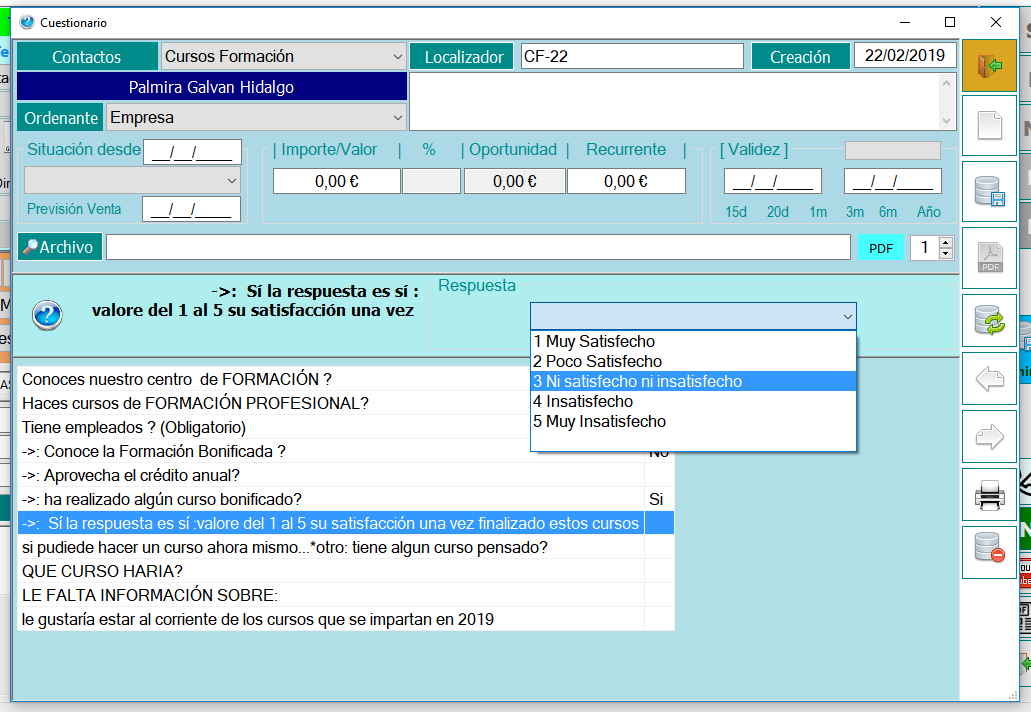This screenshot has width=1031, height=712.
Task: Click the PDF document icon in right toolbar
Action: (989, 258)
